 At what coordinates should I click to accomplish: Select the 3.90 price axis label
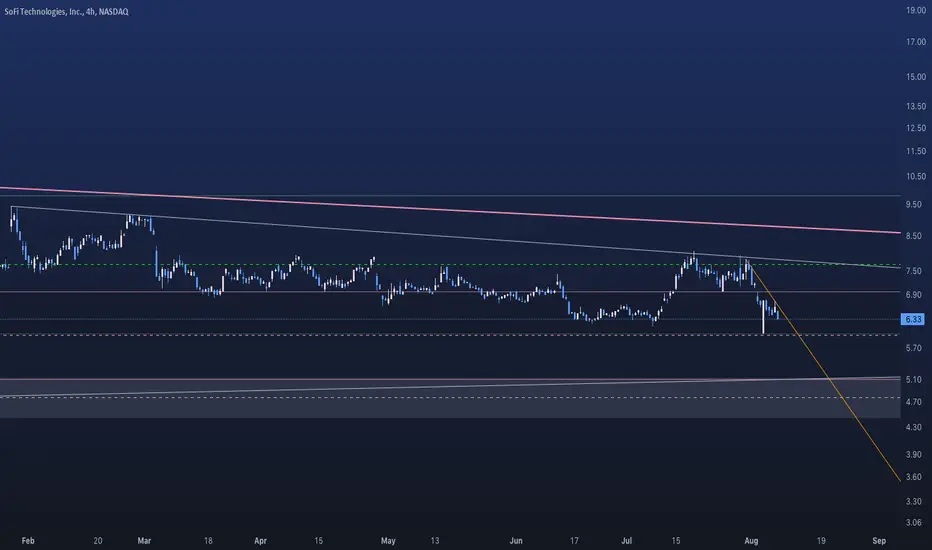(x=913, y=454)
